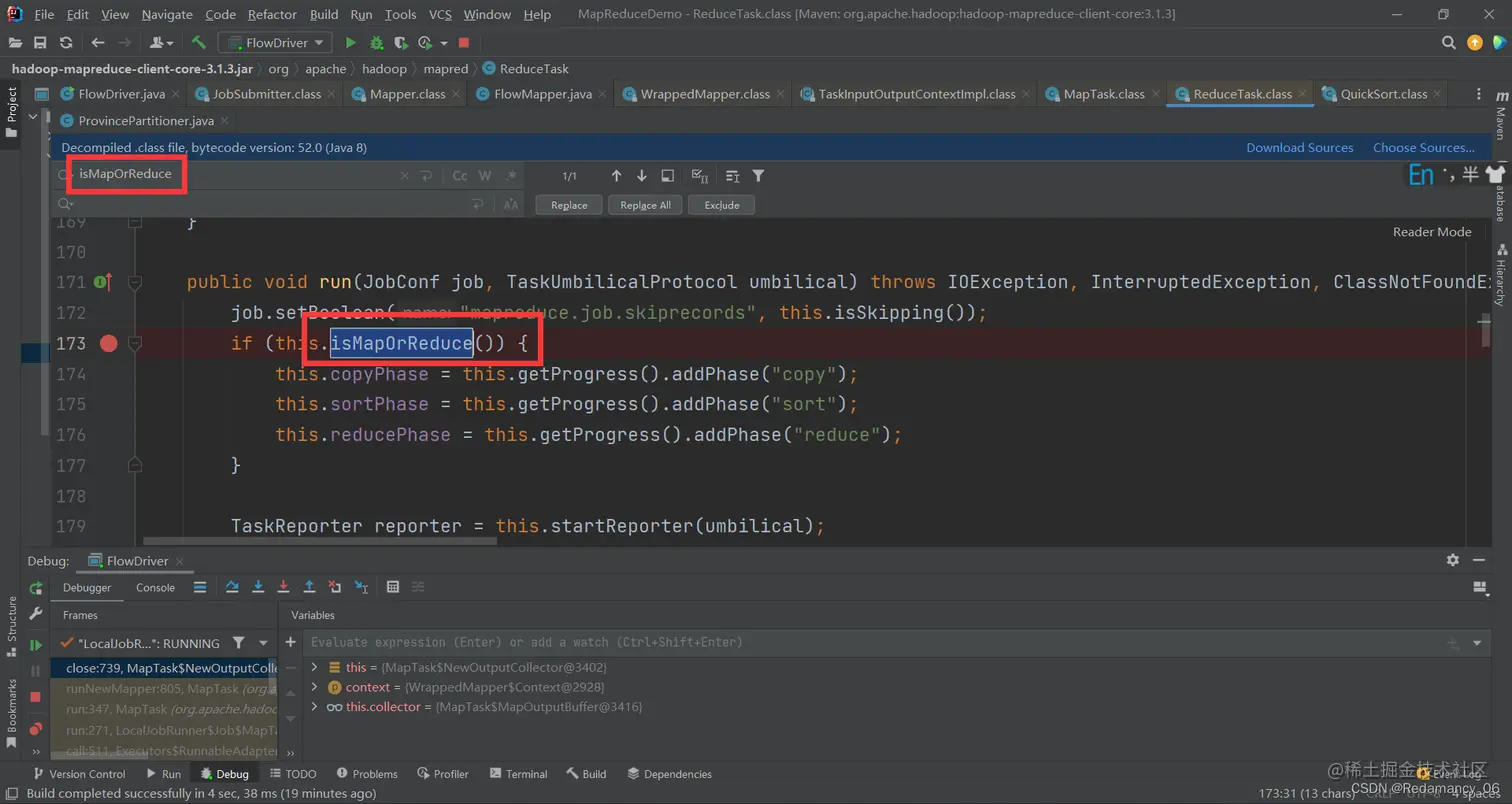The image size is (1512, 804).
Task: Stop the process with the red square toolbar icon
Action: (464, 43)
